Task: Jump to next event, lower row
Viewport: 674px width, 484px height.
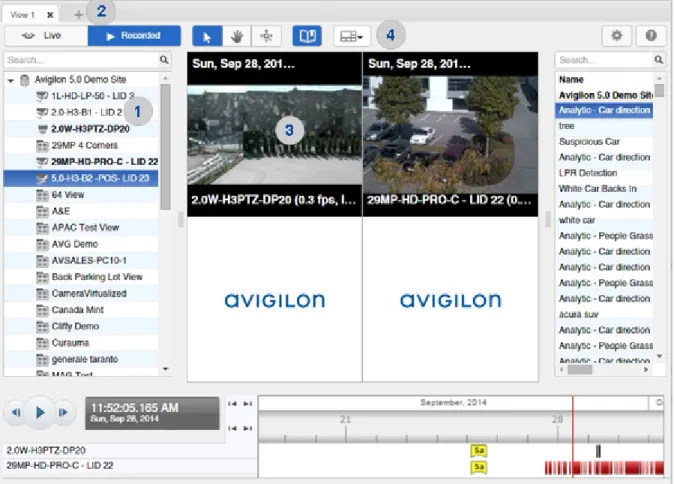Action: (248, 428)
